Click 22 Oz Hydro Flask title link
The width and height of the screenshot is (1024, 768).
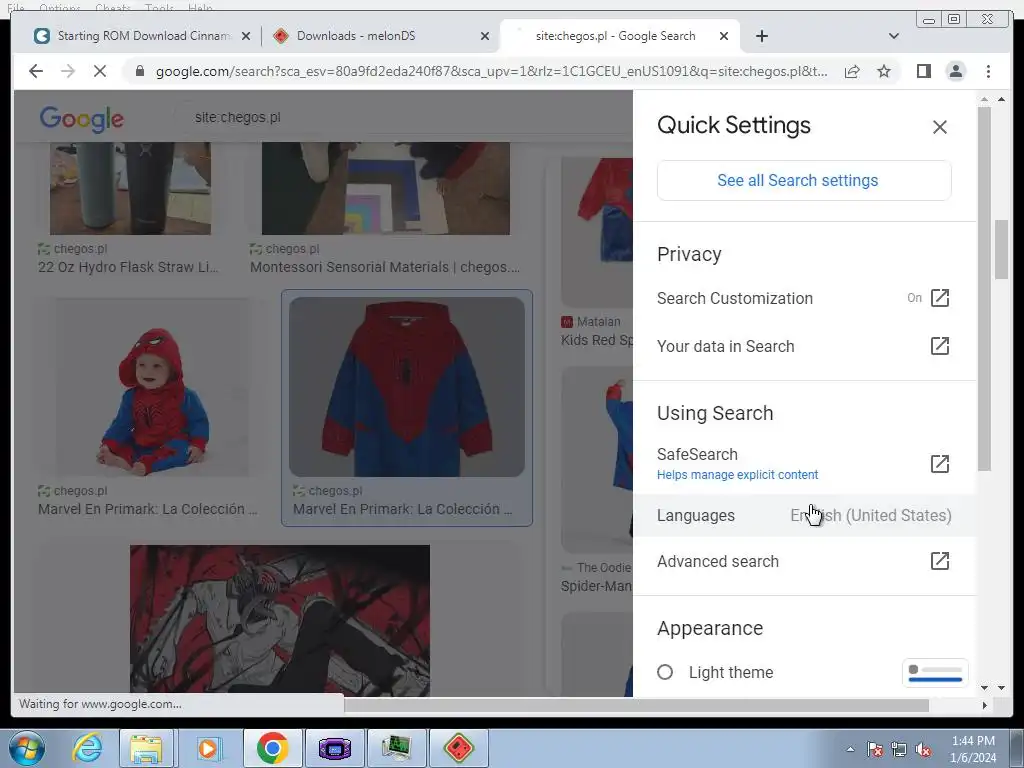(128, 267)
